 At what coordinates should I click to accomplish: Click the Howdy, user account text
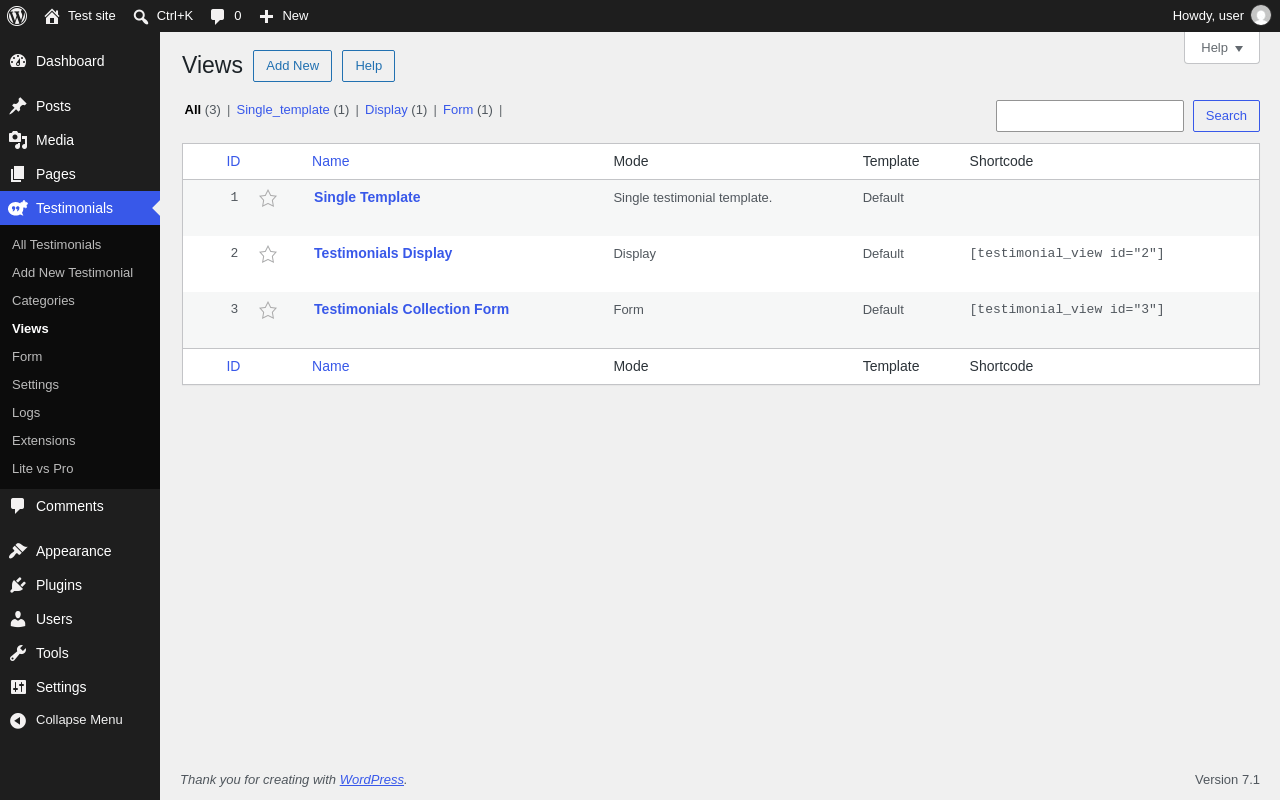(1208, 16)
